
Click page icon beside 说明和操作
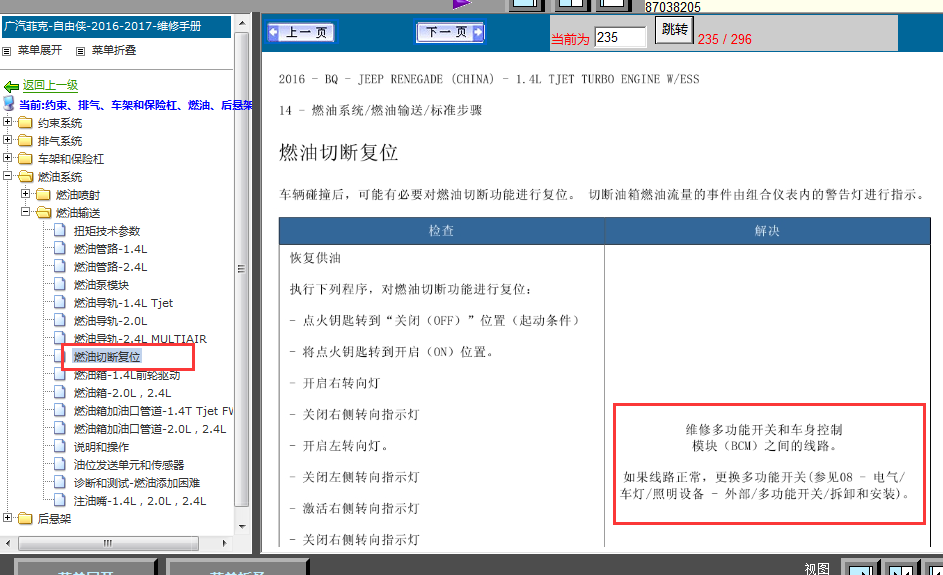60,446
